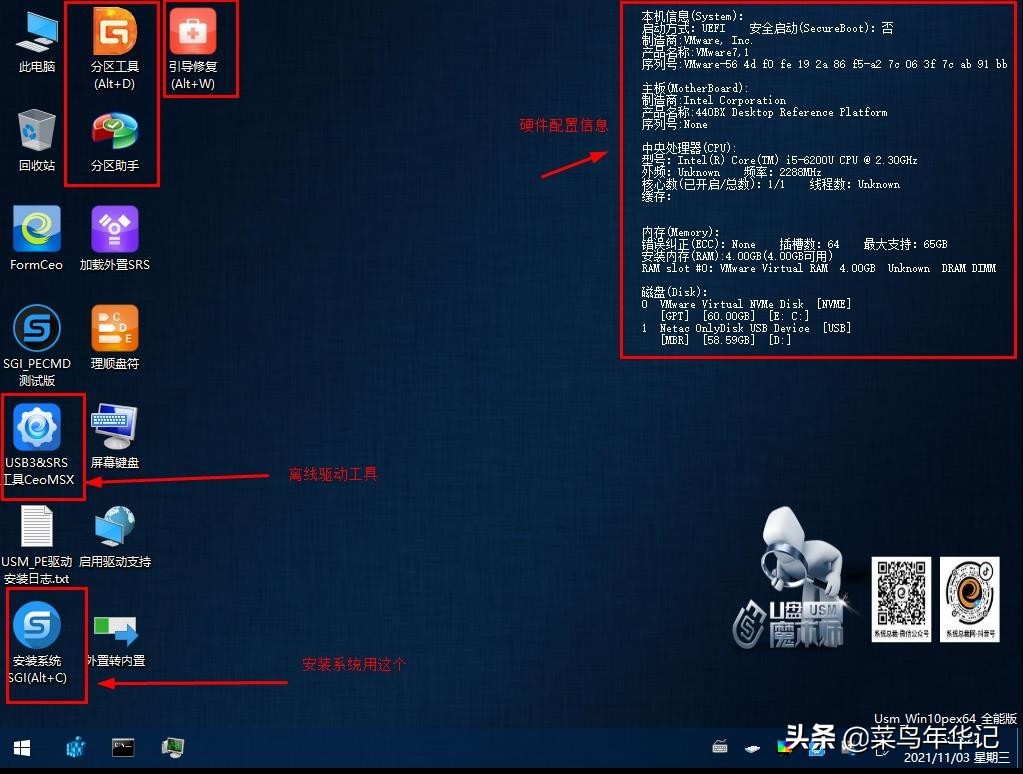Open the 屏幕键盘 on-screen keyboard

[113, 430]
